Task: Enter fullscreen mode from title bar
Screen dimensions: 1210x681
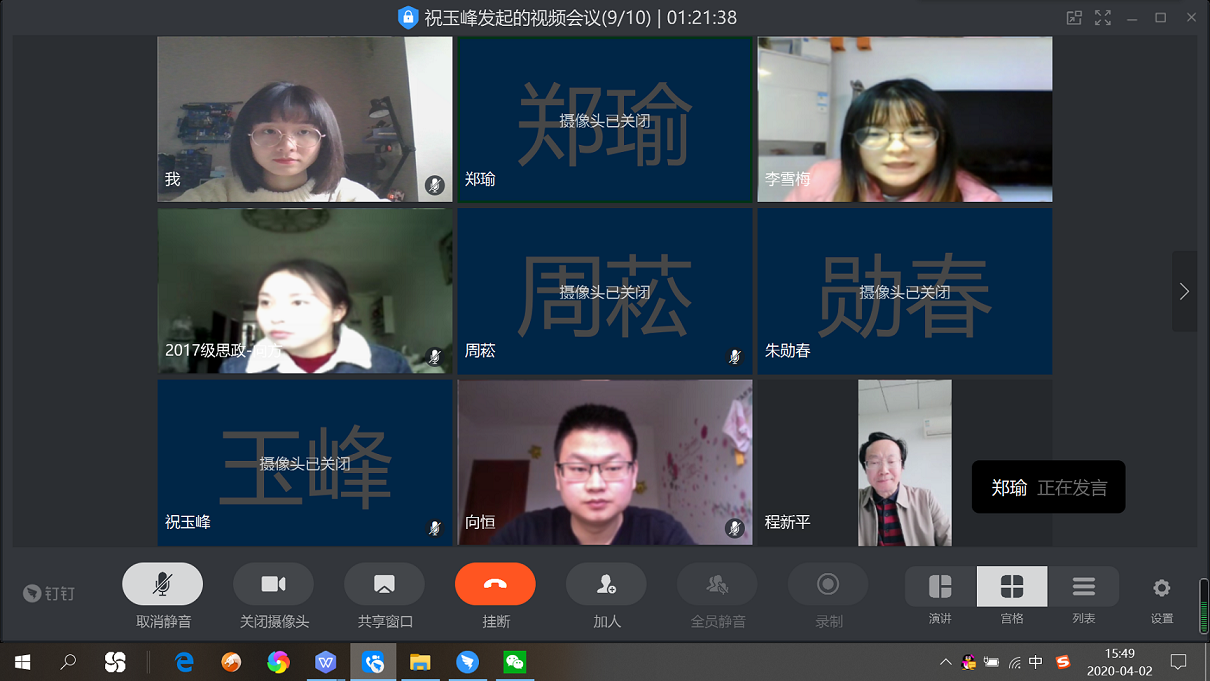Action: coord(1103,18)
